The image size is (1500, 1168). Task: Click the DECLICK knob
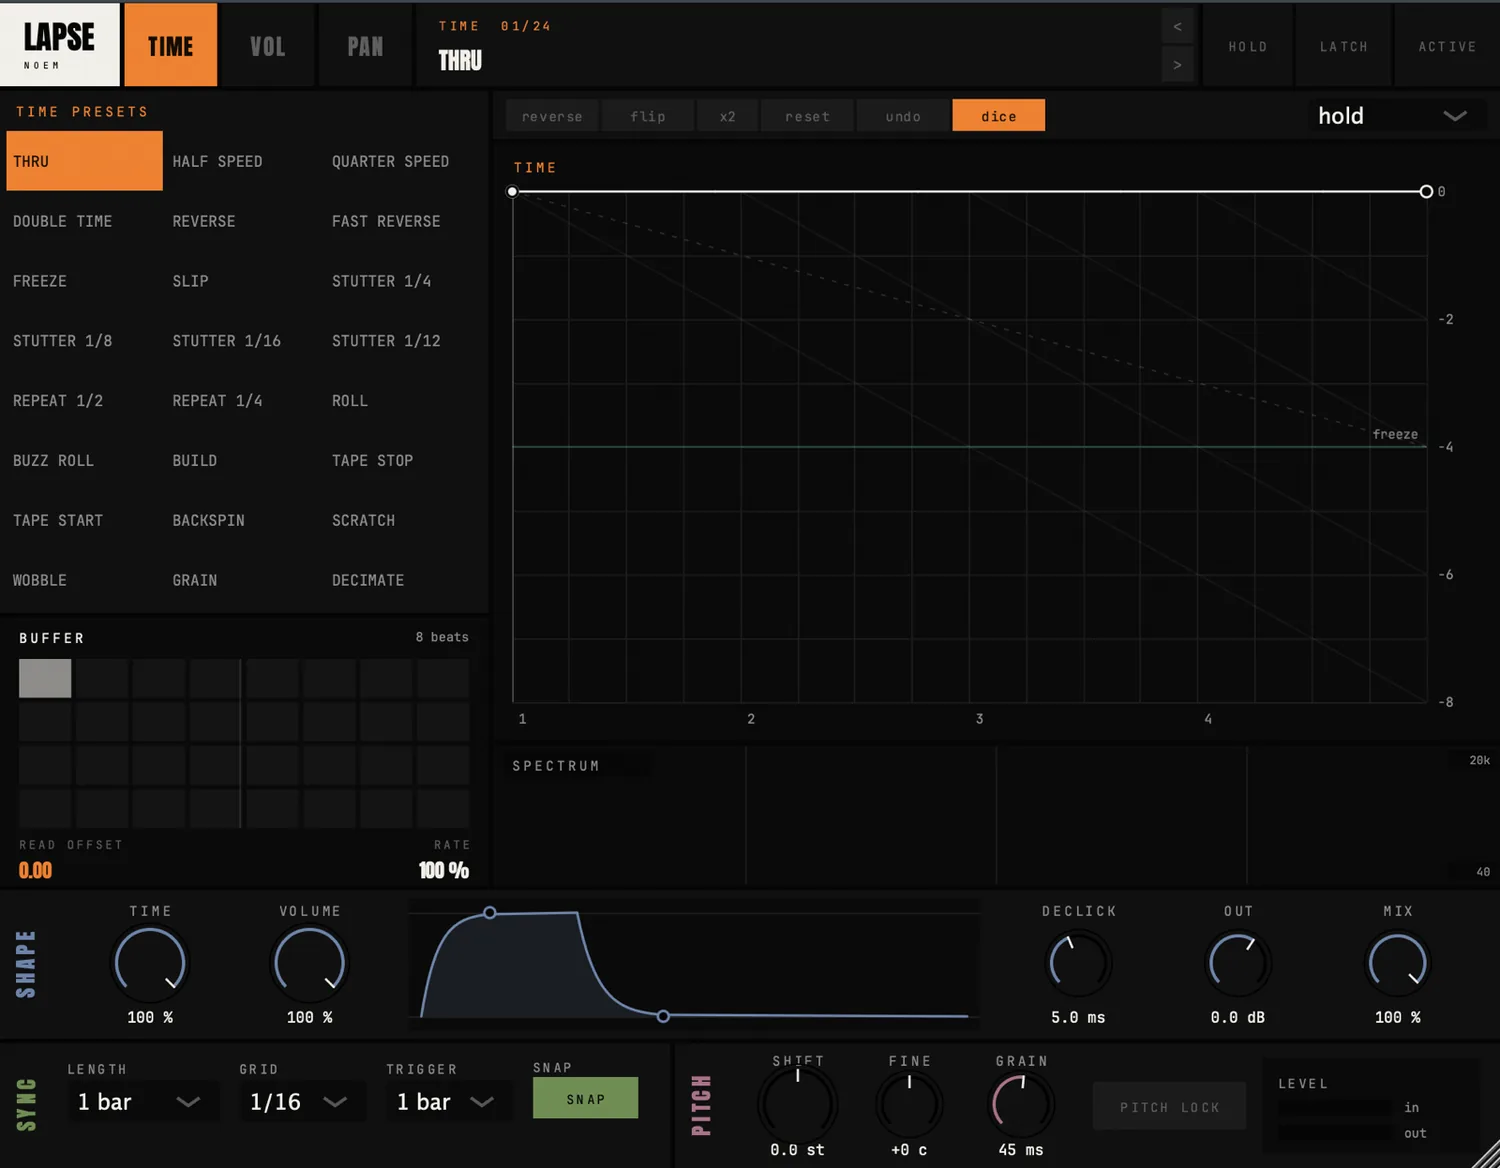(1078, 963)
